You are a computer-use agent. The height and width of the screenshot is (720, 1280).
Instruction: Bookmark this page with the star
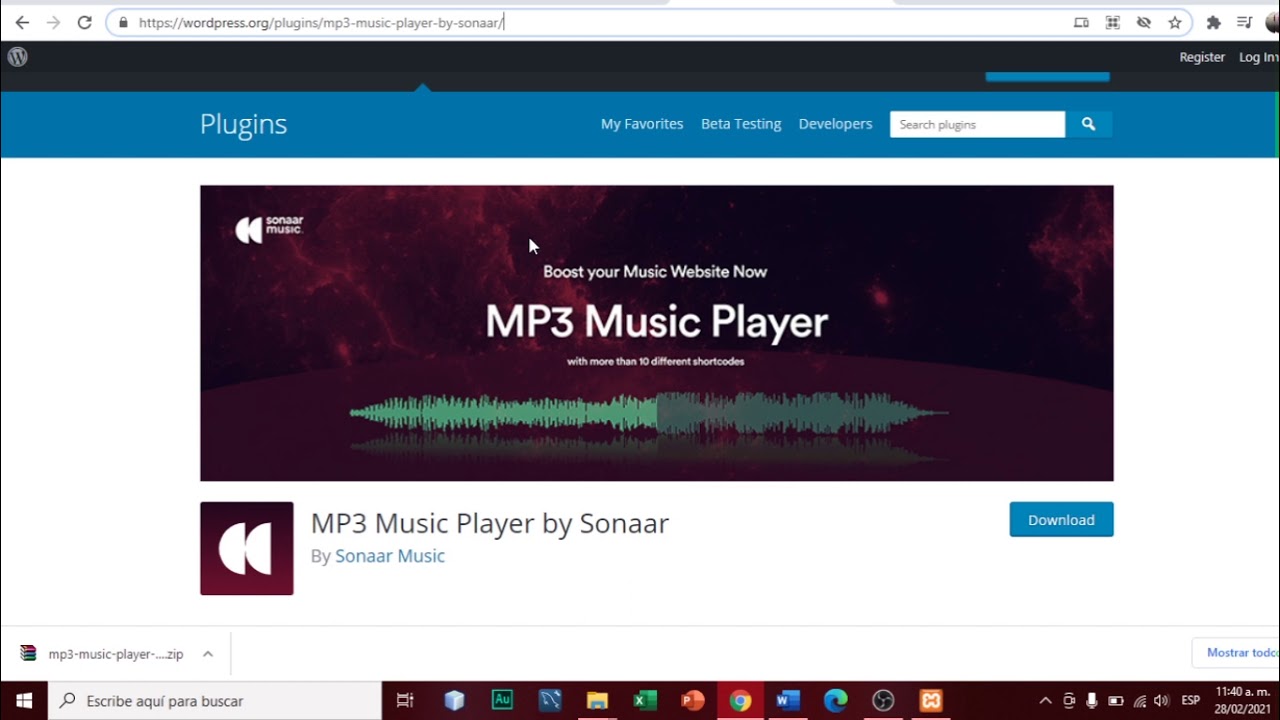1175,22
